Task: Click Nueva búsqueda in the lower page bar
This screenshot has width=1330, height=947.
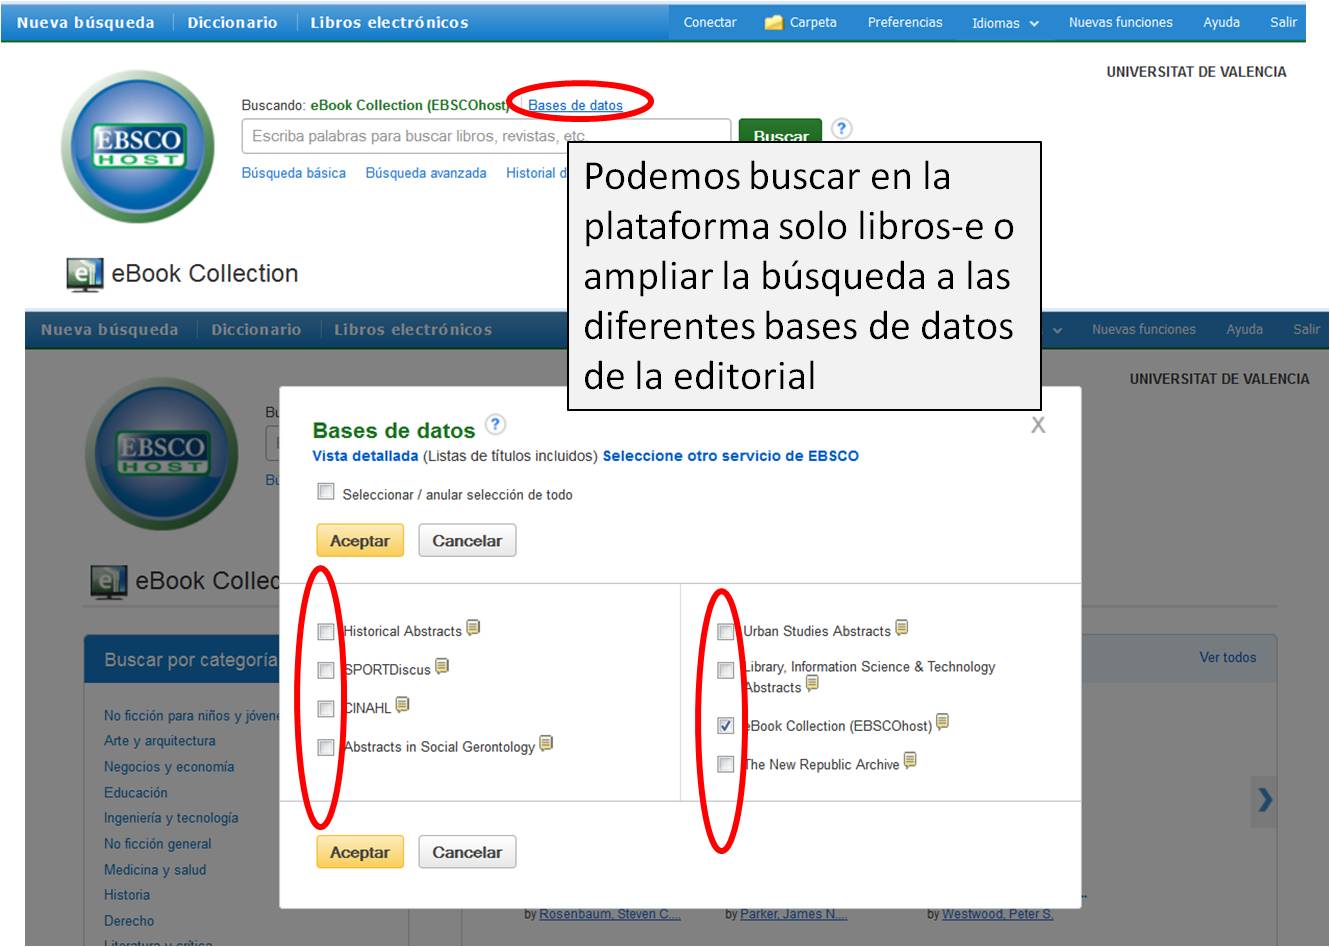Action: coord(110,329)
